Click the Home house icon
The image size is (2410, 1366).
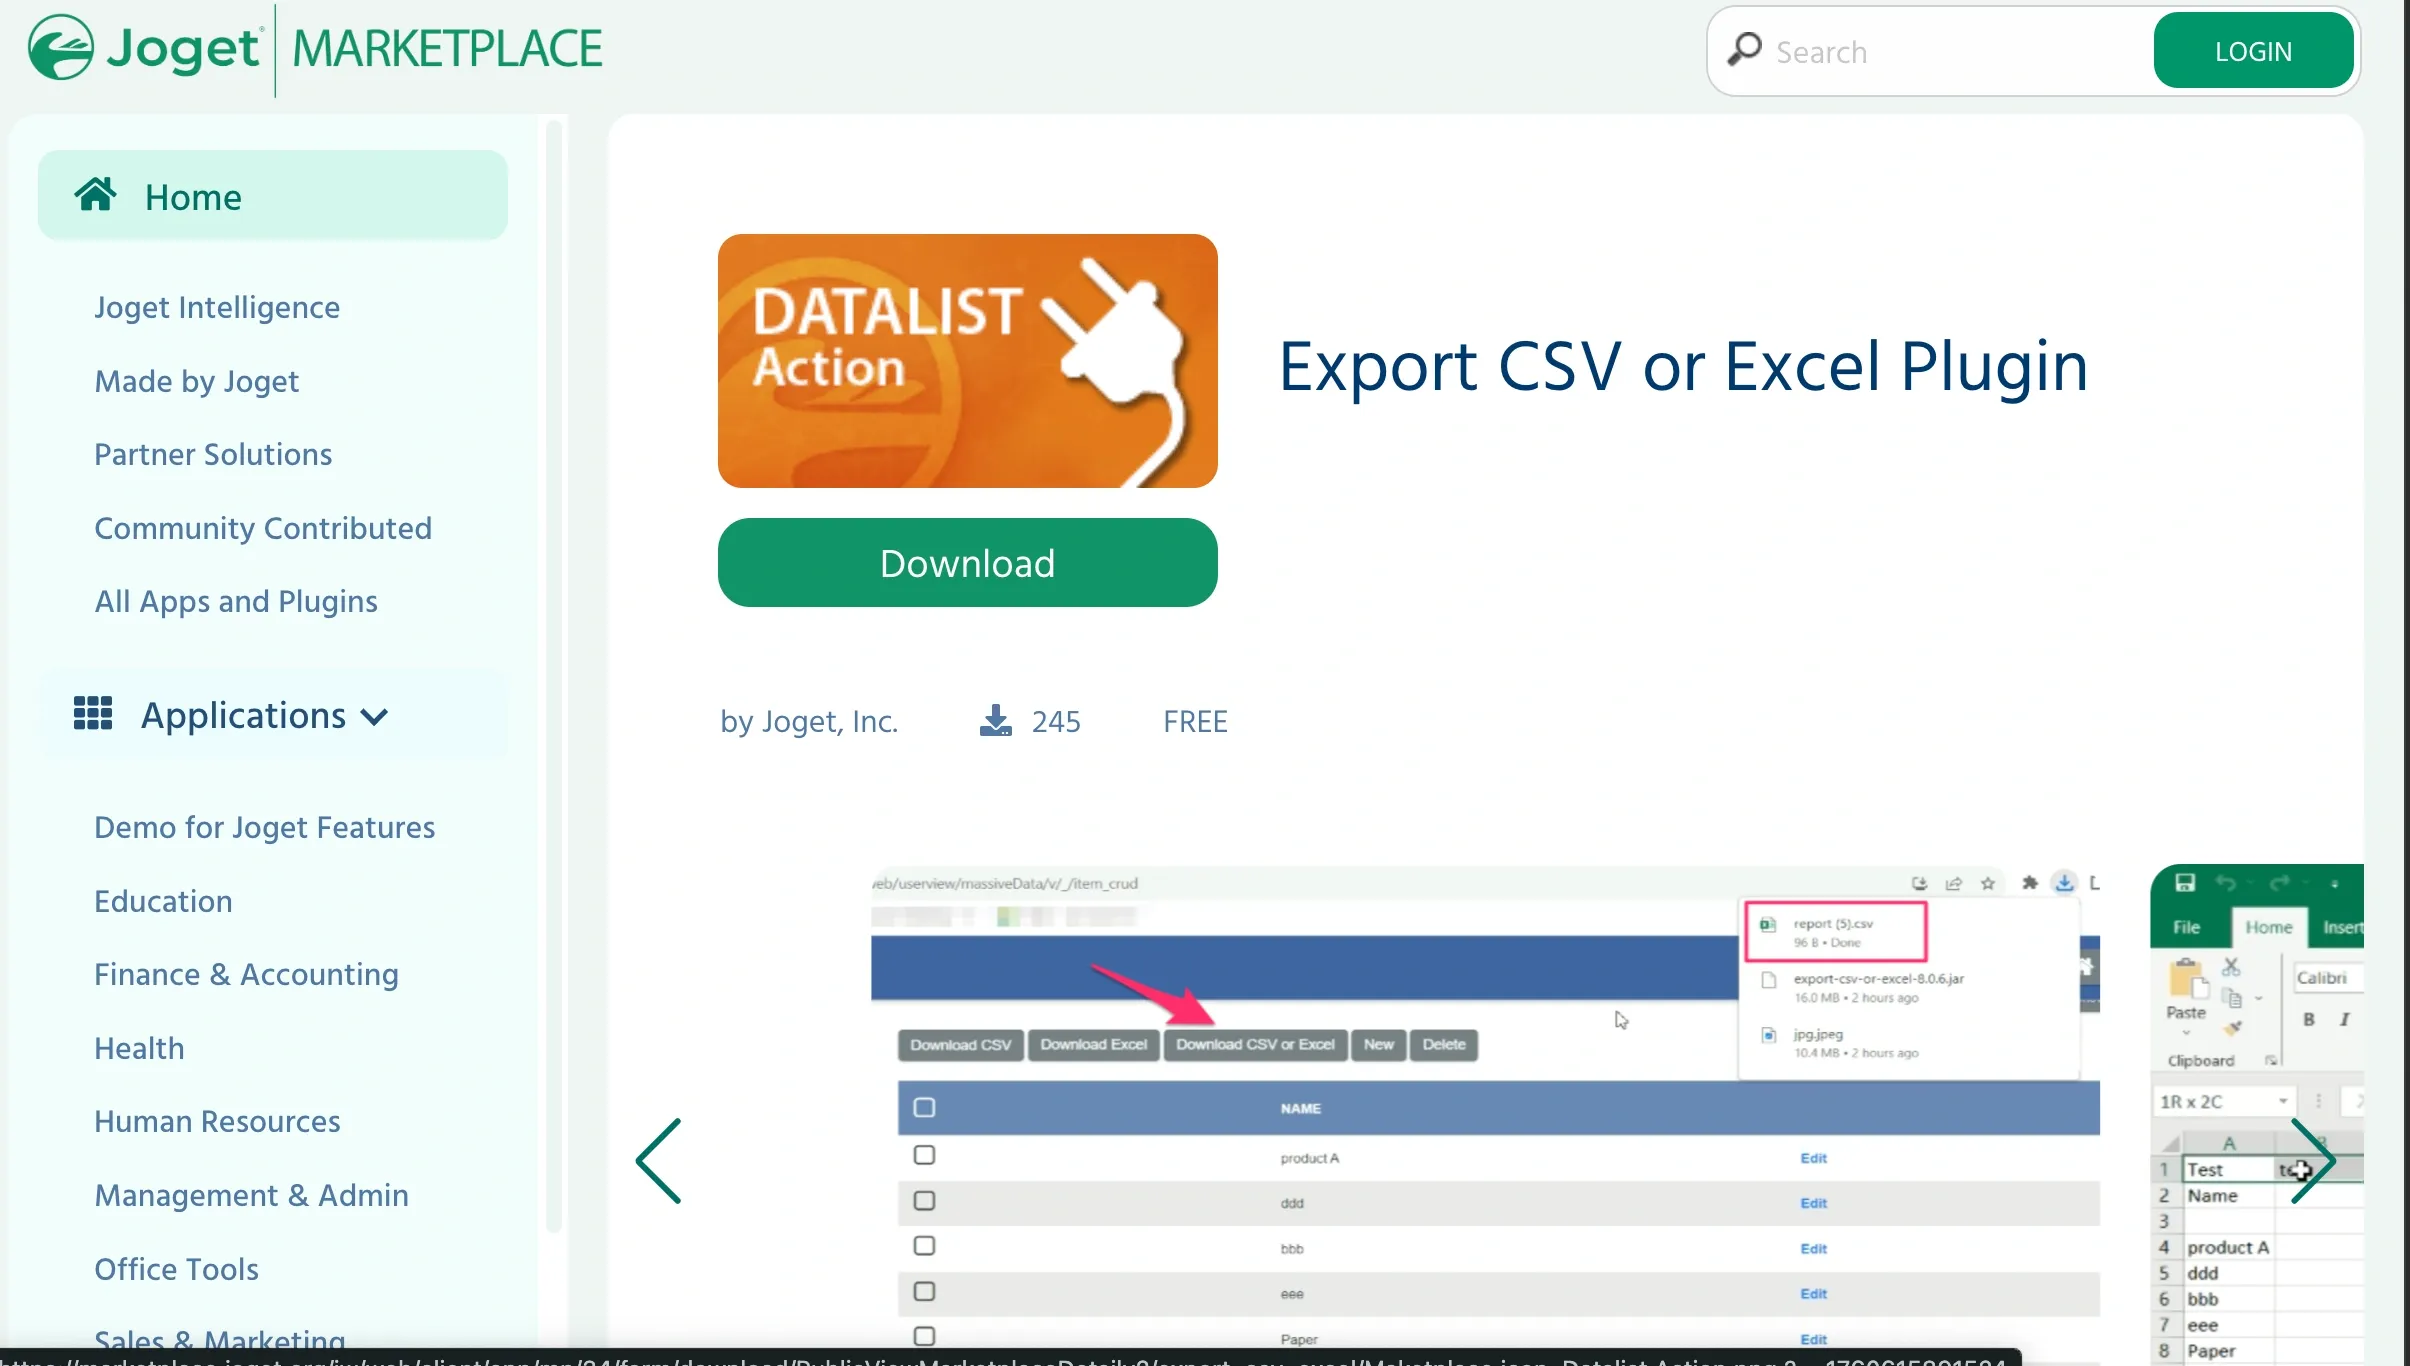[95, 196]
